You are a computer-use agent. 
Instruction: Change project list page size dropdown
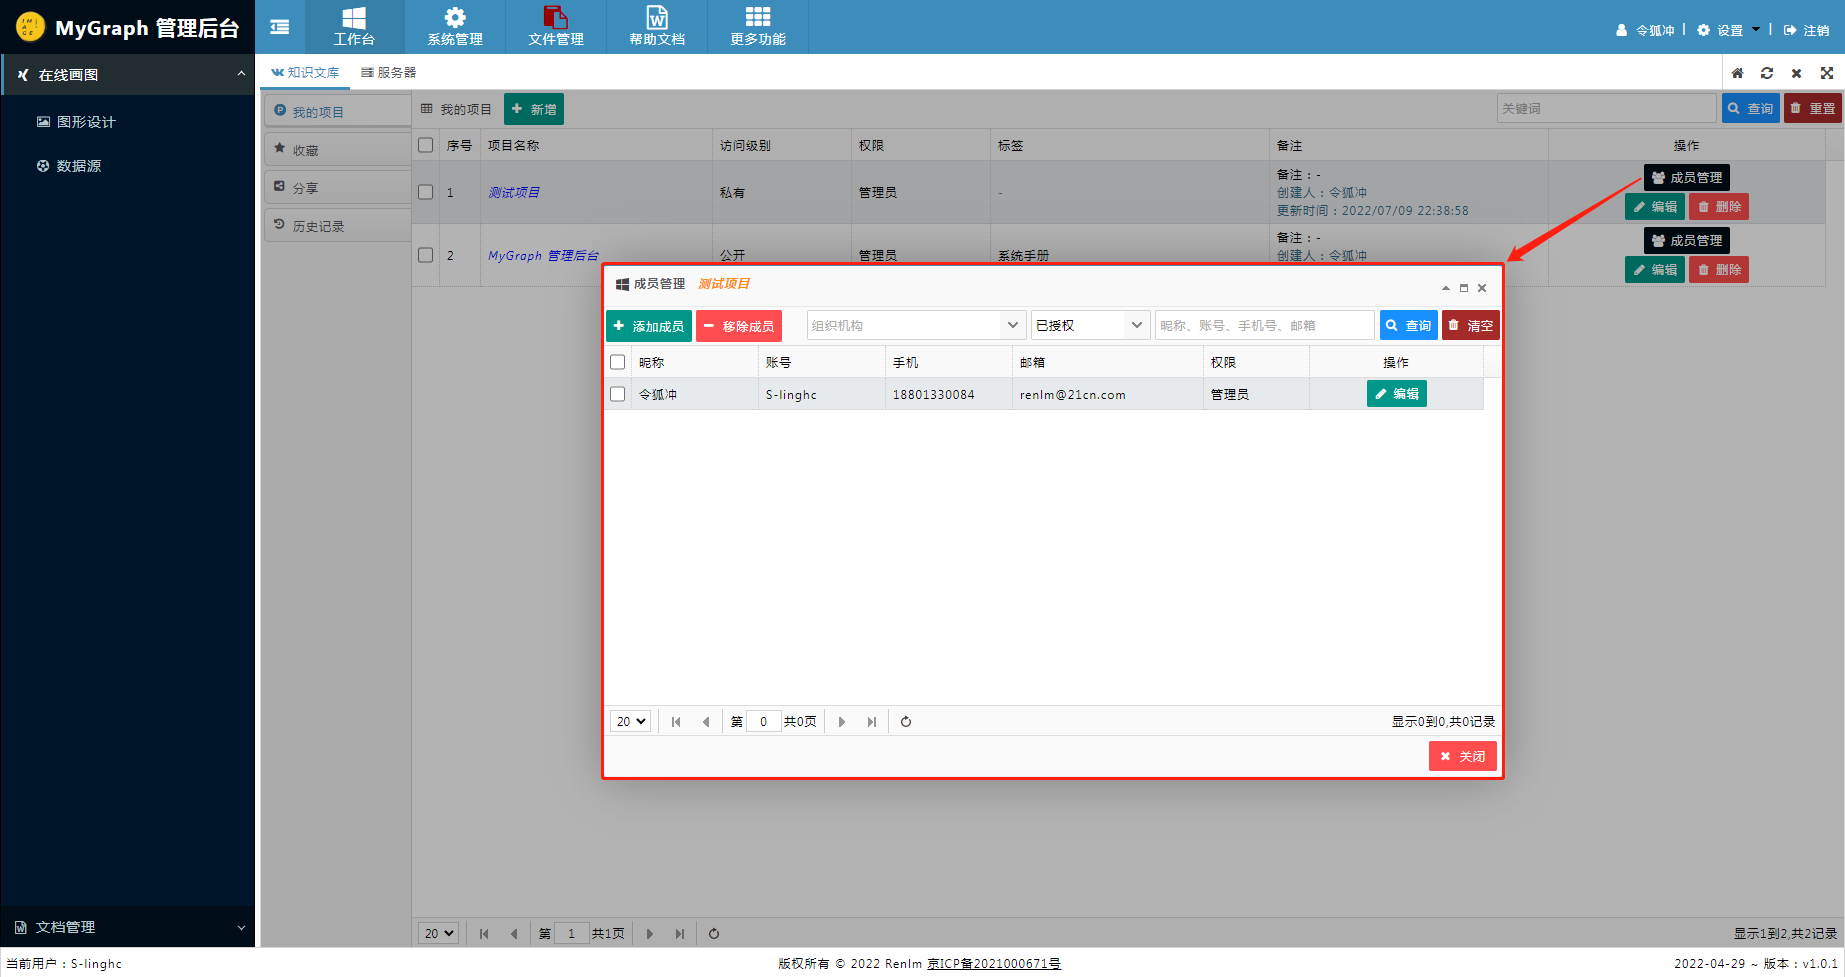coord(439,934)
